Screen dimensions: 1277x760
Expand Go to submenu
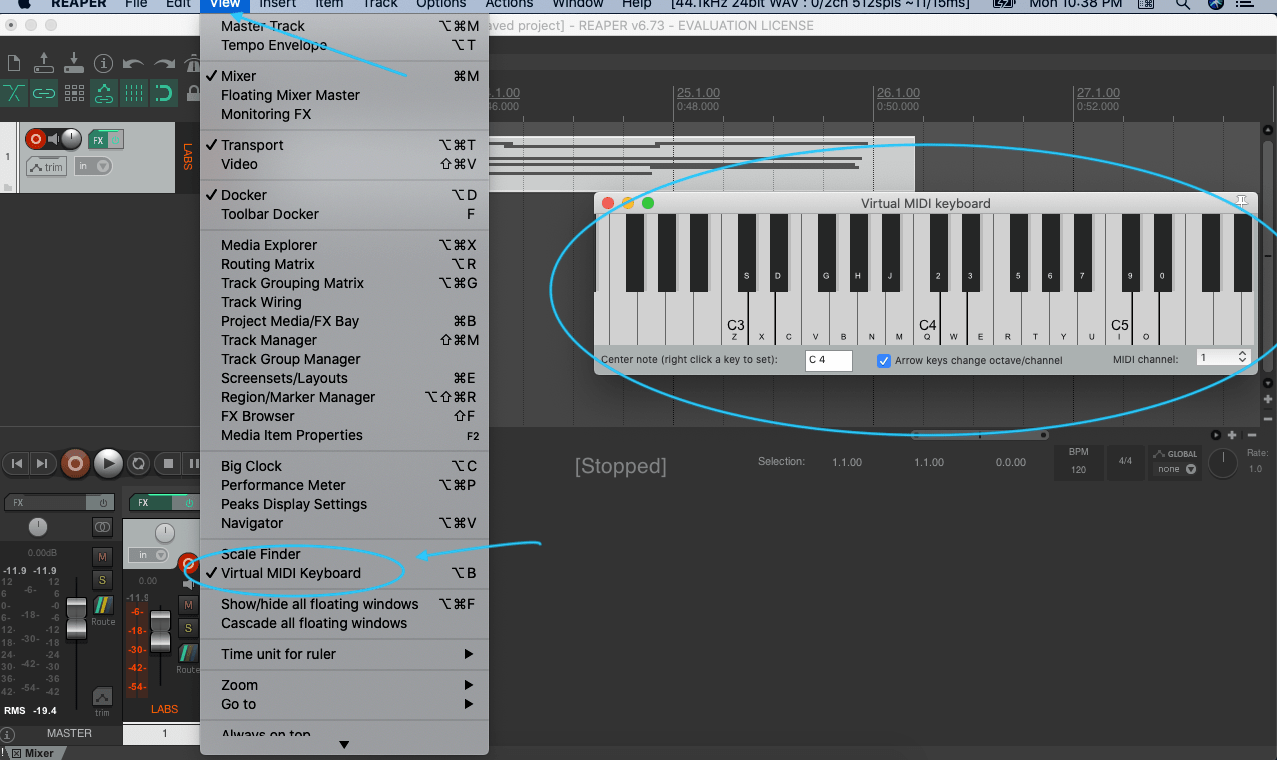(344, 704)
